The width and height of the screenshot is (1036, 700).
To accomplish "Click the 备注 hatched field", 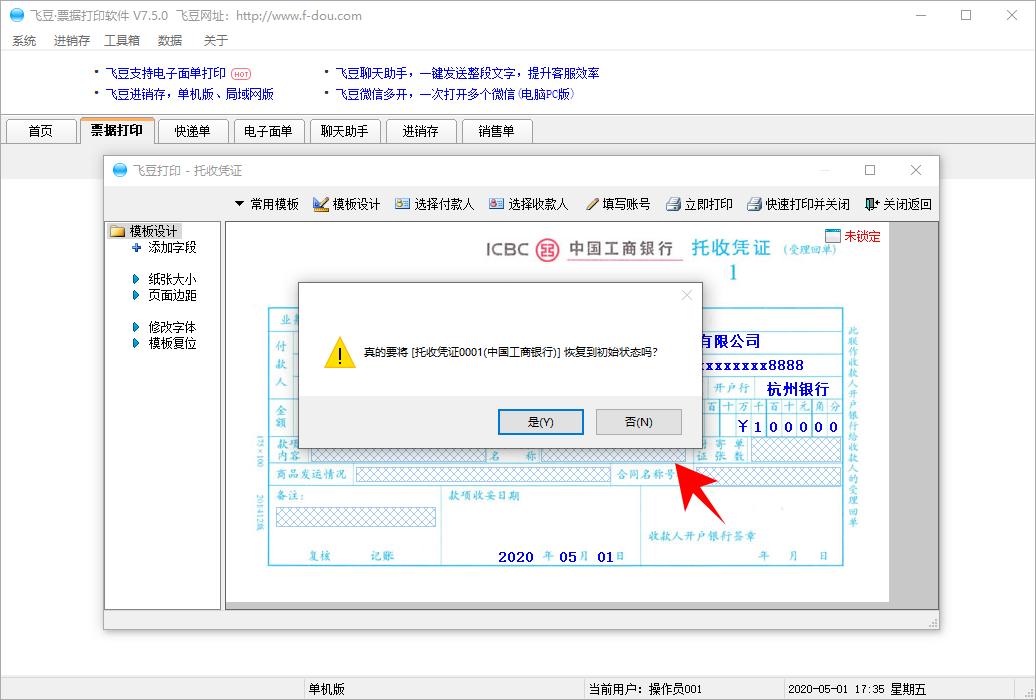I will pos(355,517).
